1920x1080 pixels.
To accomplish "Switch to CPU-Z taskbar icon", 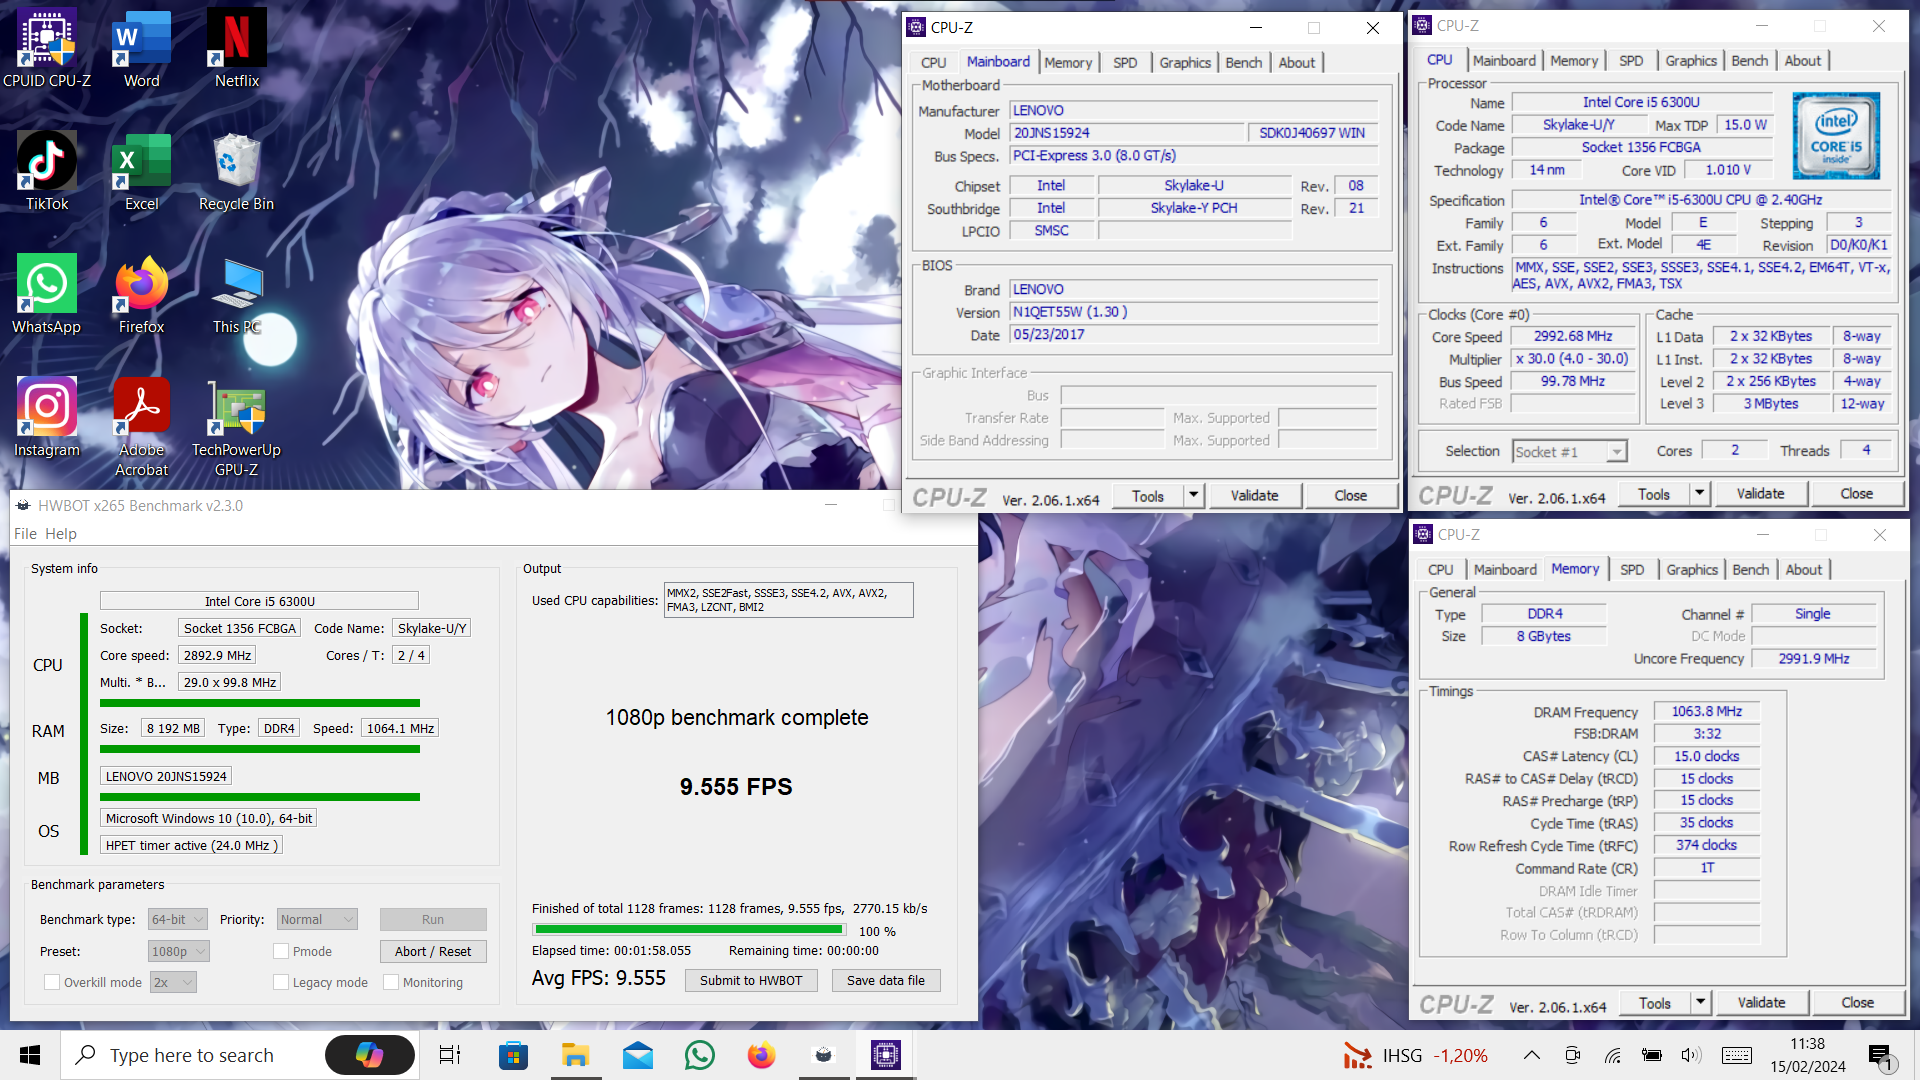I will 886,1055.
